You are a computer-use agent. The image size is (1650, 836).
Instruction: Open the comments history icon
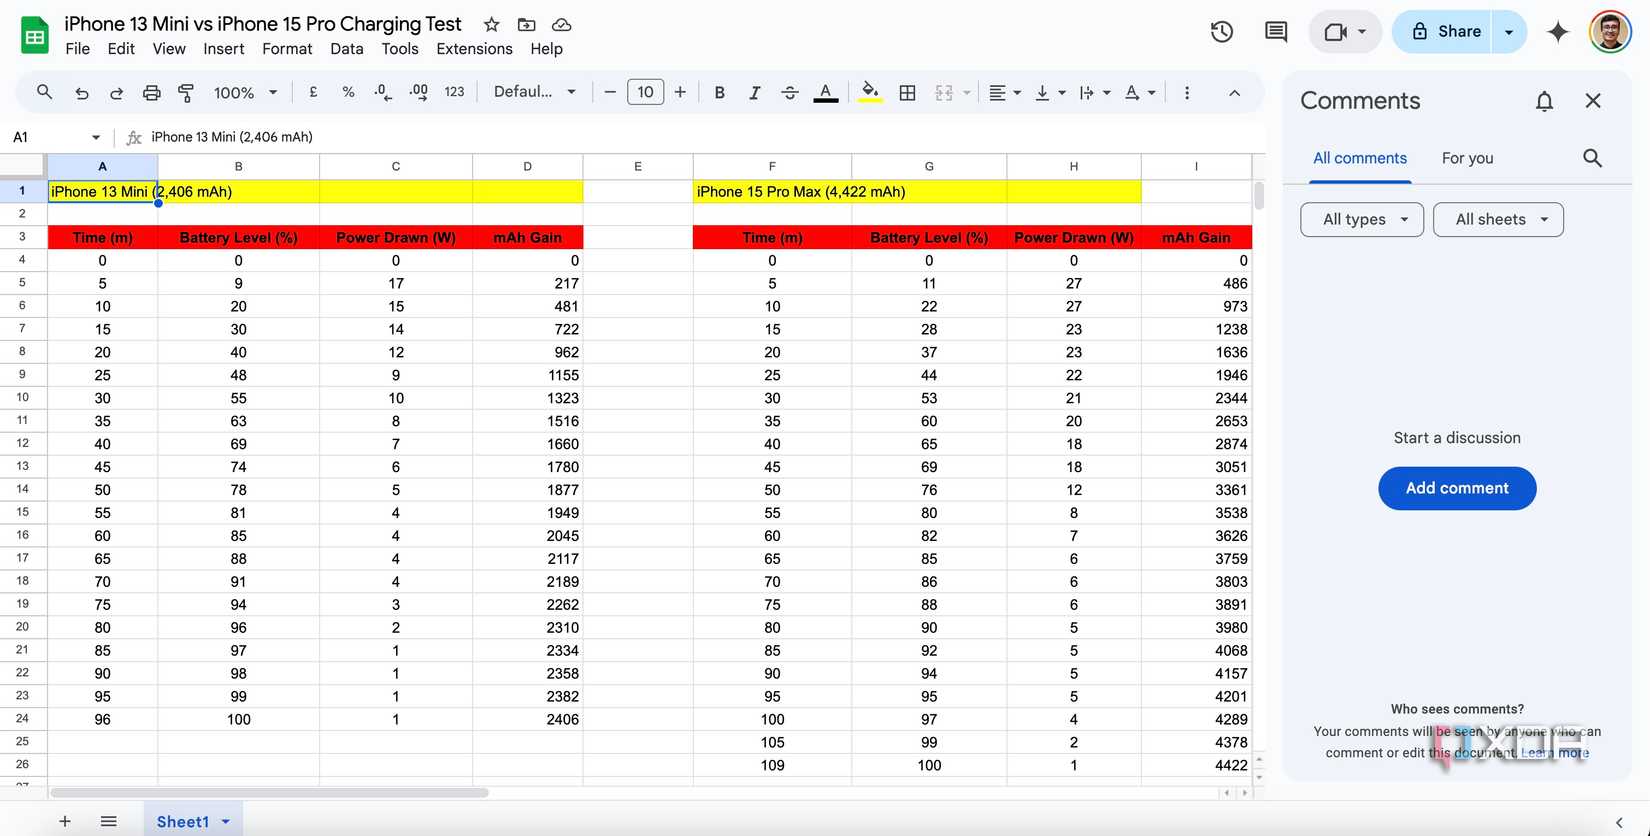(x=1276, y=32)
